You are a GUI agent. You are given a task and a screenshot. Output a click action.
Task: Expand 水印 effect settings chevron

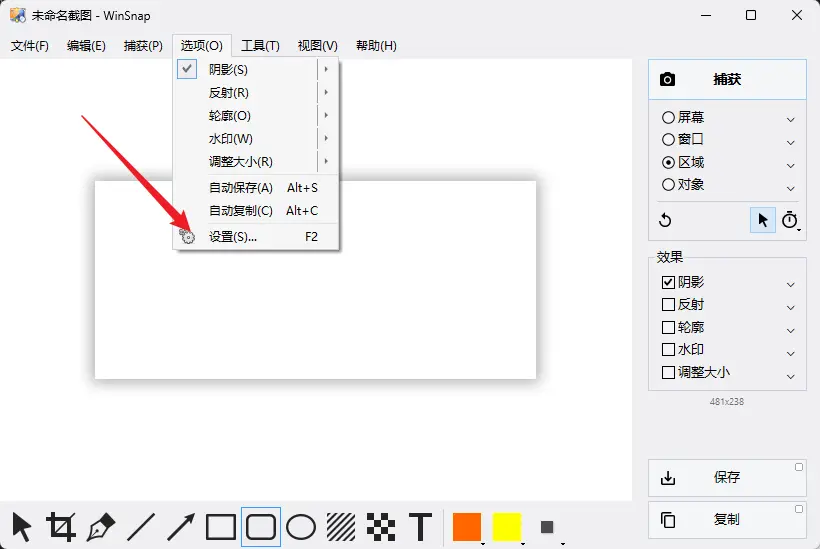(x=791, y=354)
